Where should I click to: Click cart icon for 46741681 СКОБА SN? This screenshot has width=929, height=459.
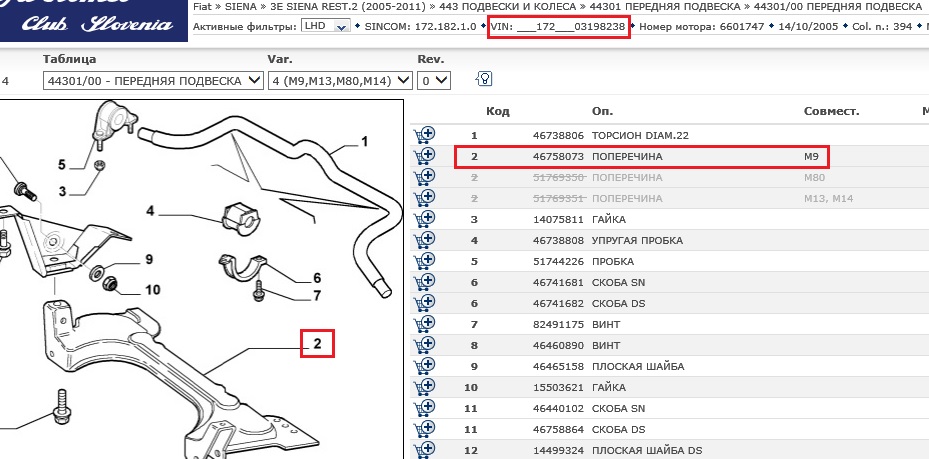[423, 282]
